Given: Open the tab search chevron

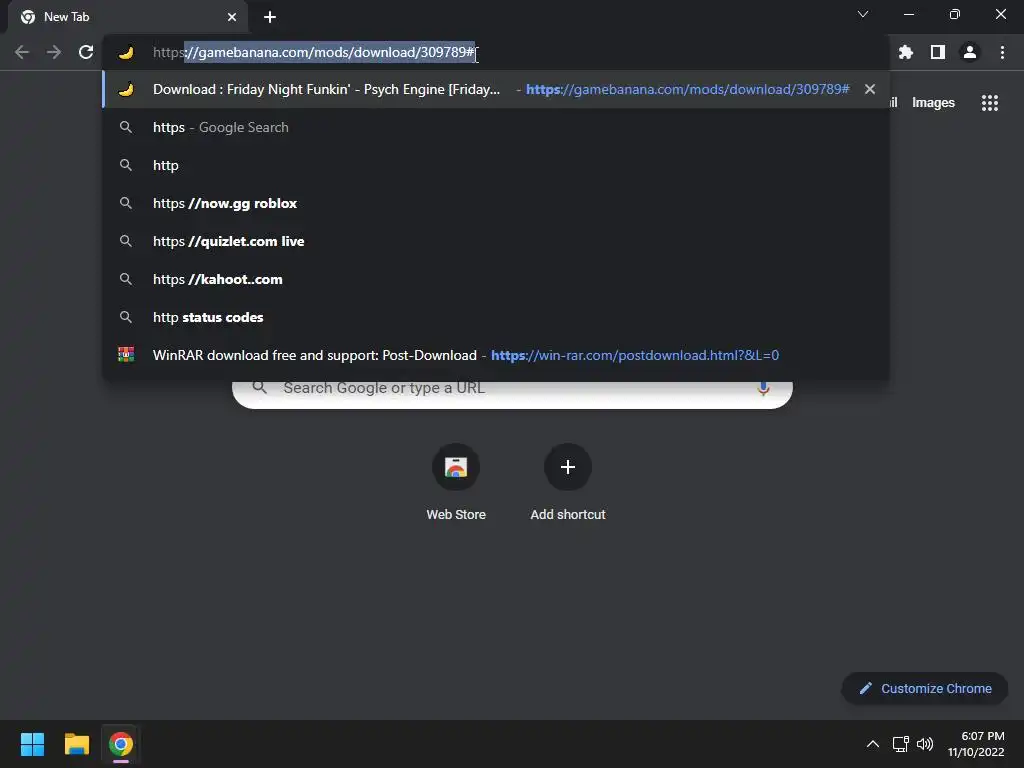Looking at the screenshot, I should coord(863,14).
